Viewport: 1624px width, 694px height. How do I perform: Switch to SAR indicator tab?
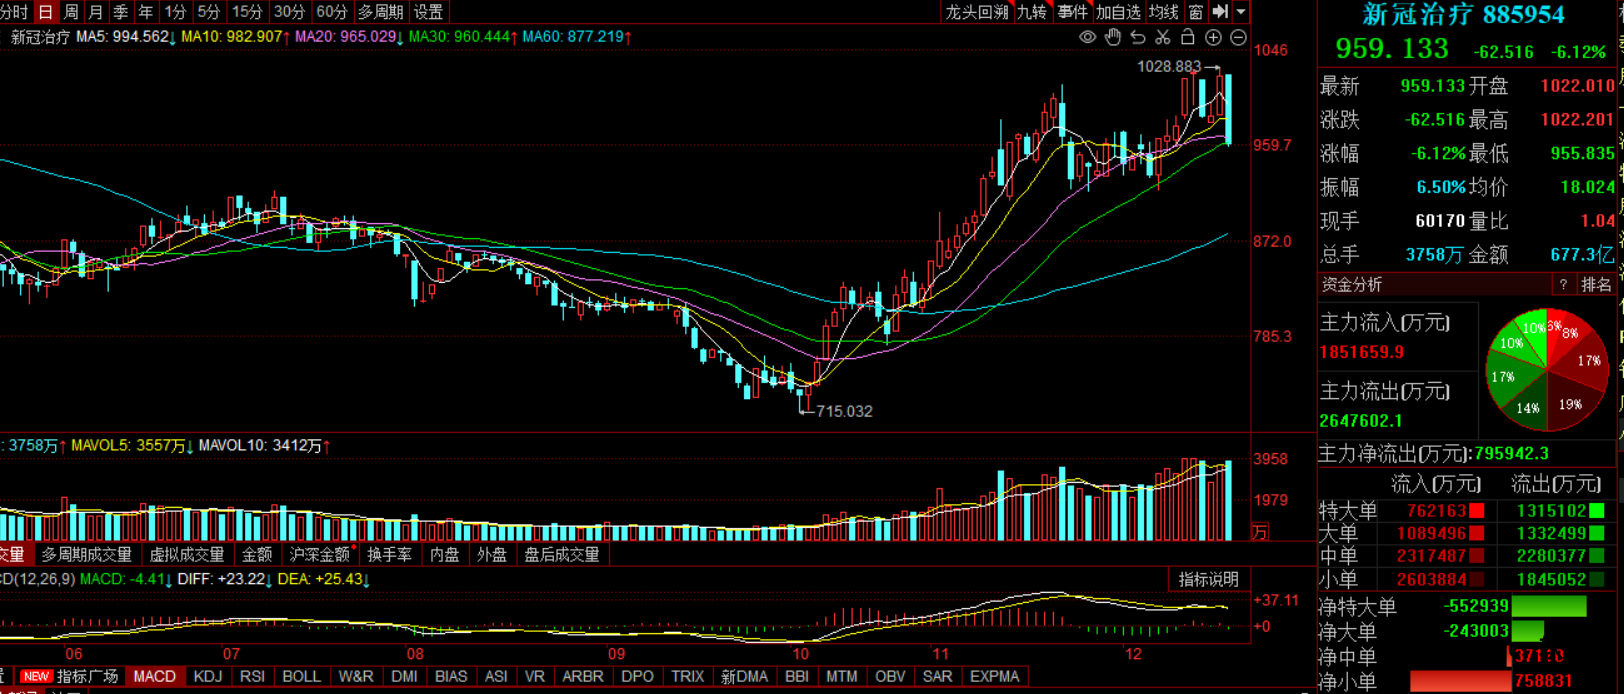pos(938,677)
